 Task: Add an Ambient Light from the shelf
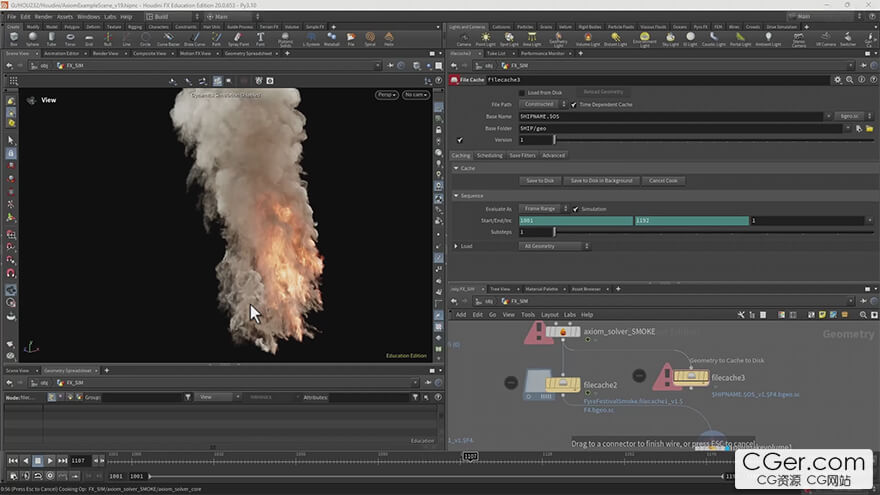tap(768, 39)
